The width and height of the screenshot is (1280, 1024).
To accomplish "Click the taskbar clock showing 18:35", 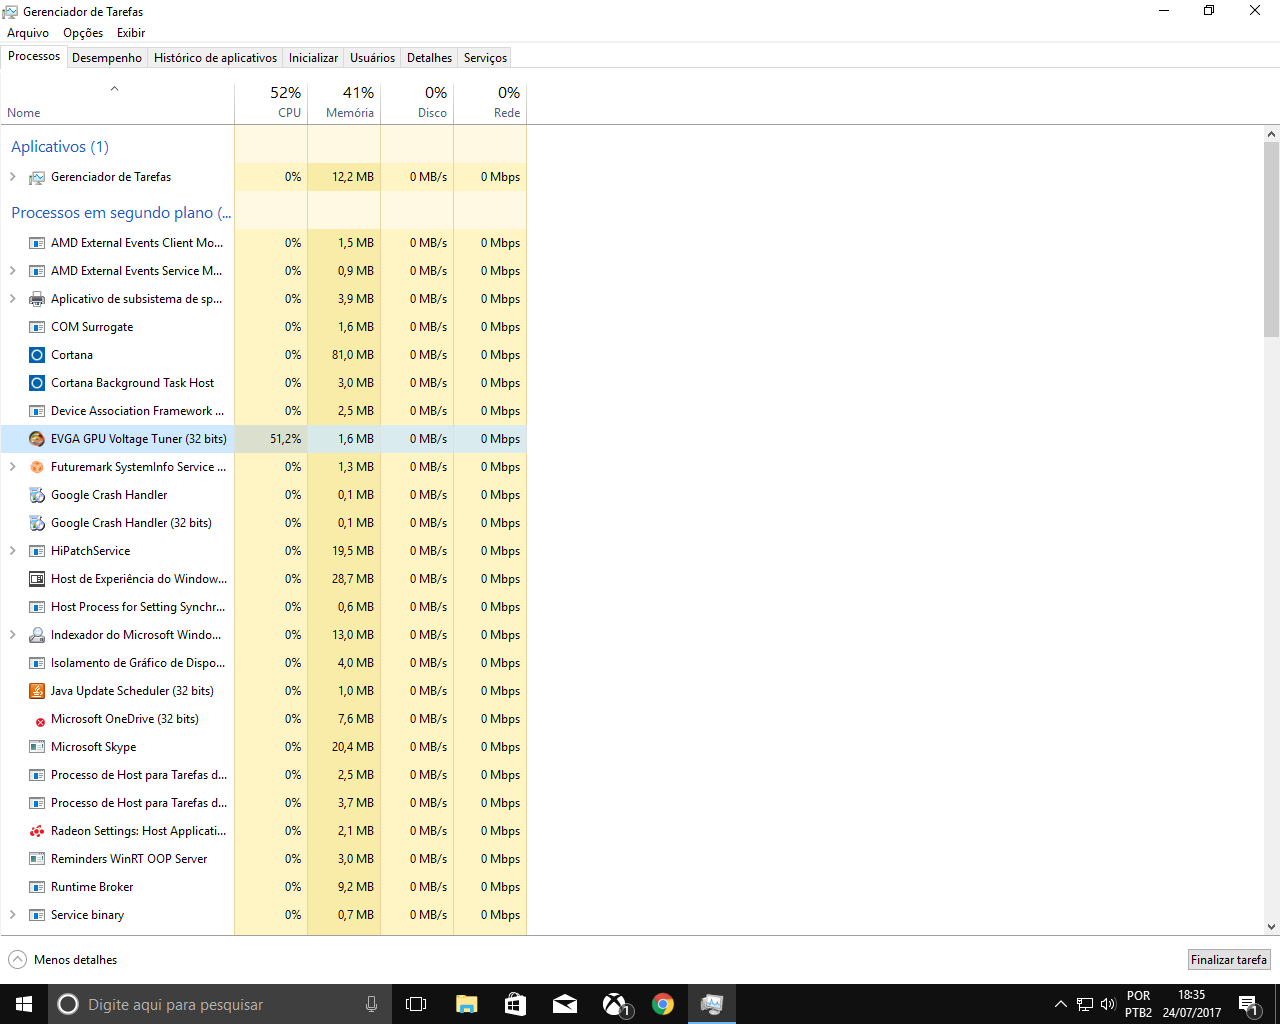I will [x=1191, y=1004].
